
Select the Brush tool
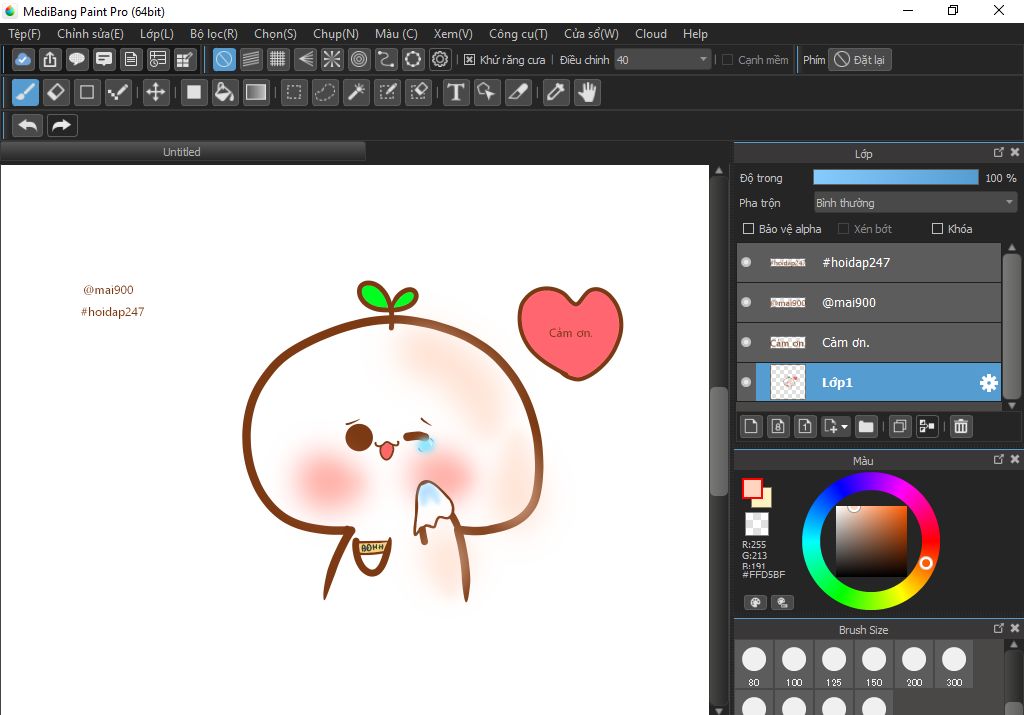tap(26, 93)
